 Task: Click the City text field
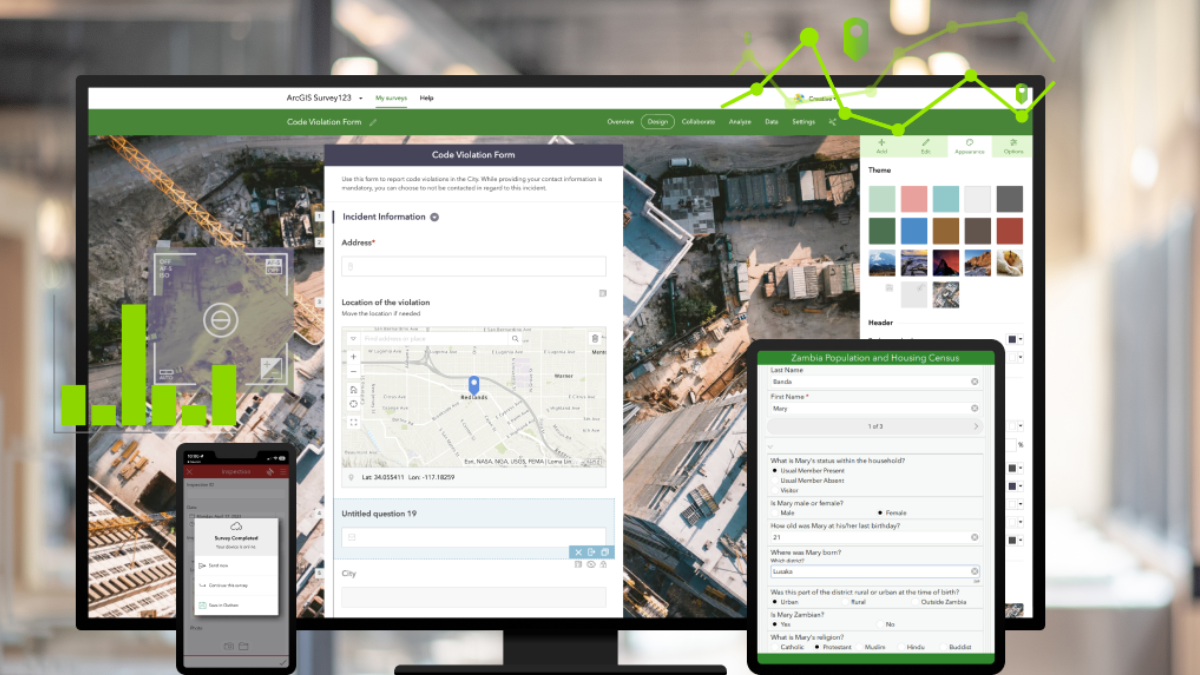pyautogui.click(x=474, y=597)
